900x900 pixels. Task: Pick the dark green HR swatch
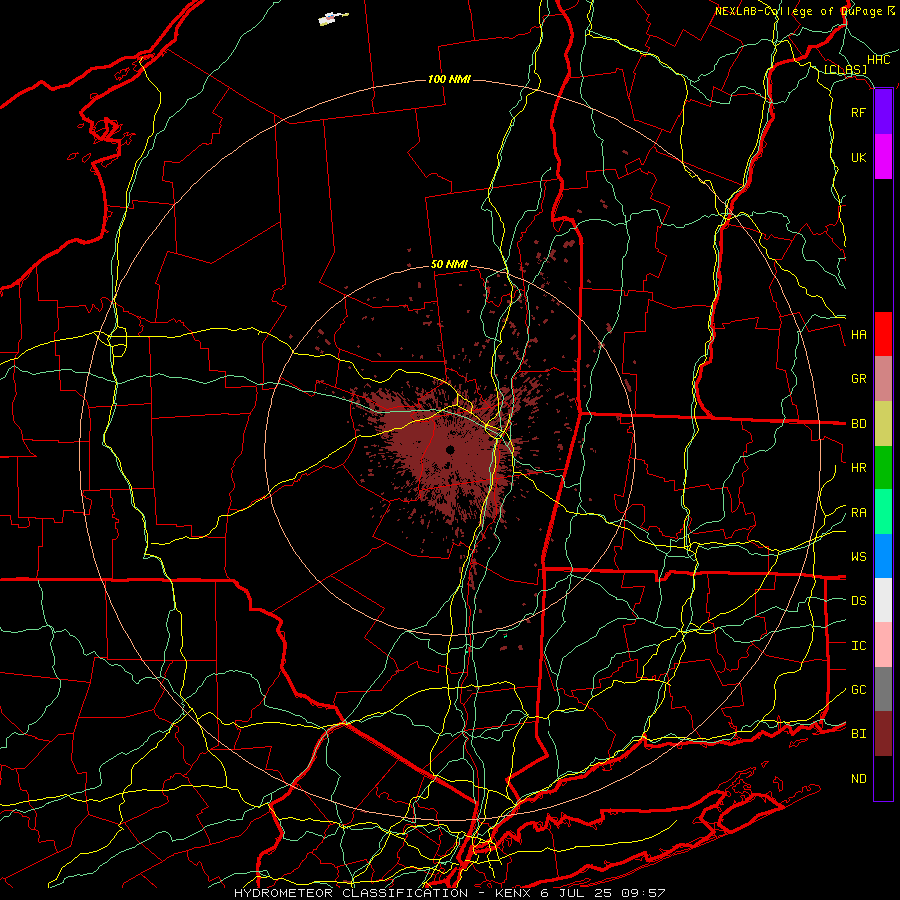pyautogui.click(x=883, y=468)
